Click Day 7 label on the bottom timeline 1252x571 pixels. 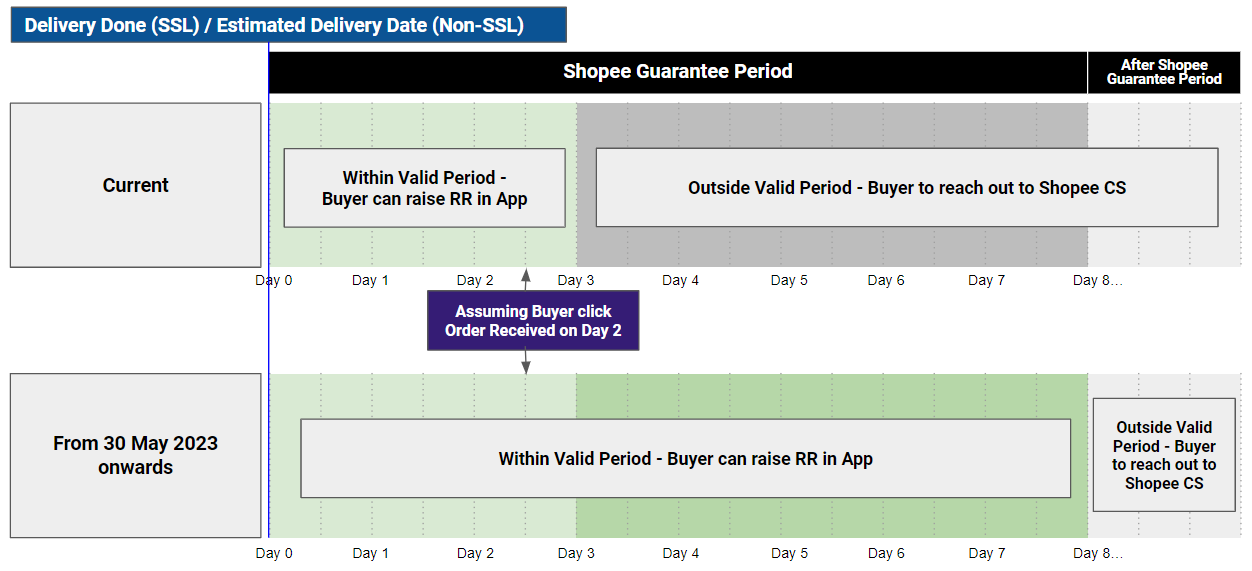tap(986, 553)
